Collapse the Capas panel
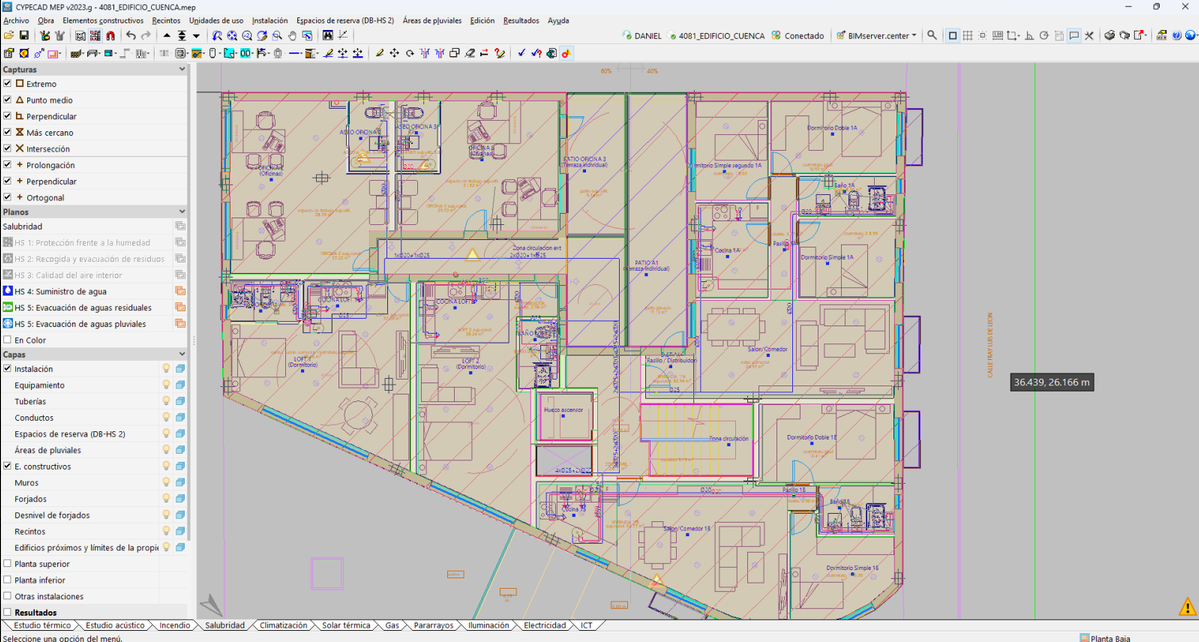The image size is (1199, 642). click(x=182, y=355)
